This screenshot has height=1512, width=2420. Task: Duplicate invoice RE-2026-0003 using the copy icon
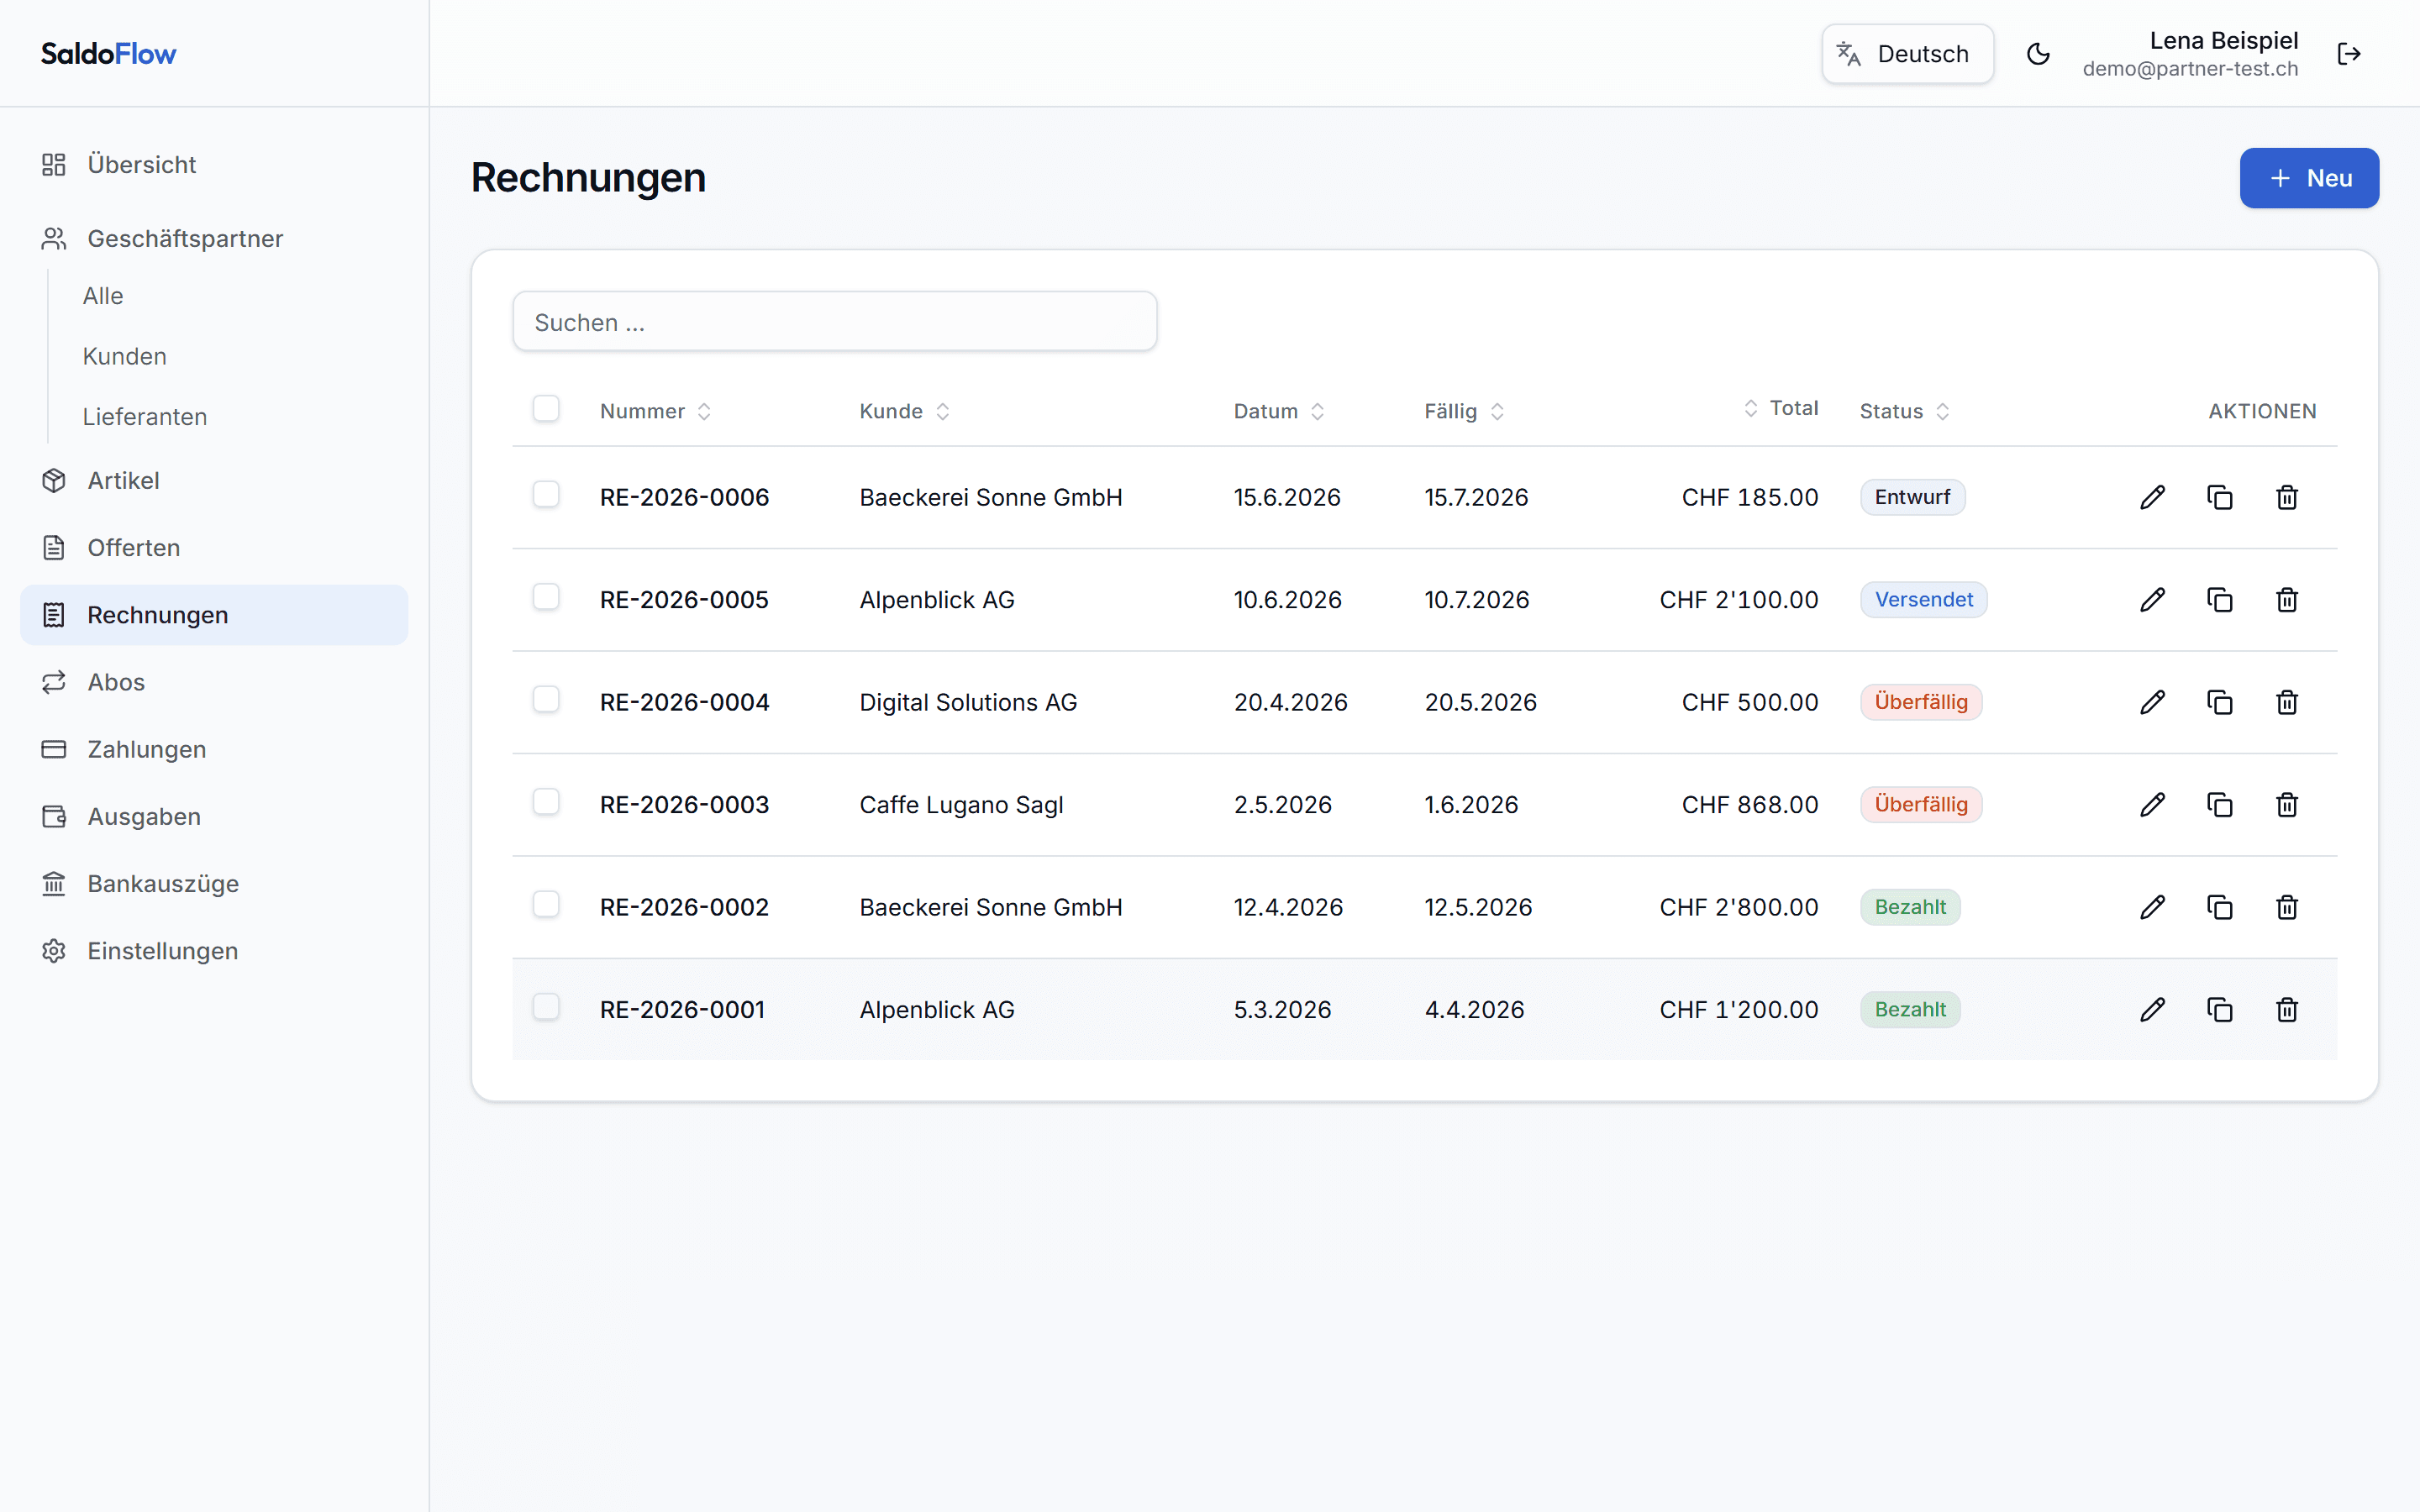2219,805
